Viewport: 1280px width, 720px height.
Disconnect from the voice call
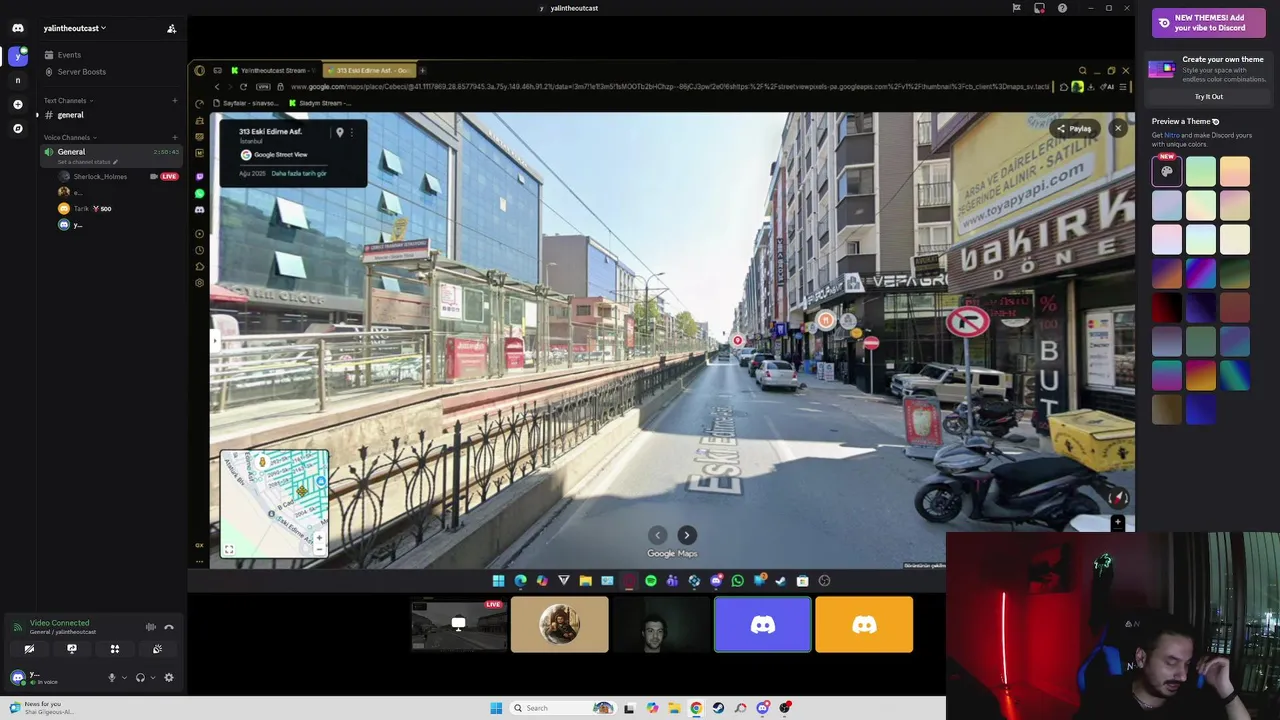point(169,627)
